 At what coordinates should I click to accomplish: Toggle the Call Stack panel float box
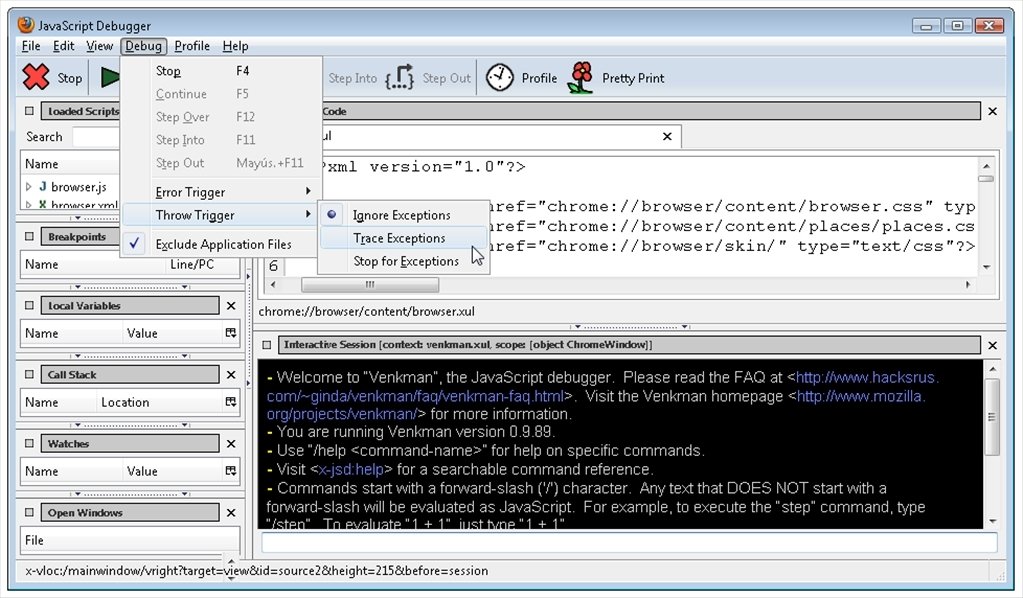(29, 374)
